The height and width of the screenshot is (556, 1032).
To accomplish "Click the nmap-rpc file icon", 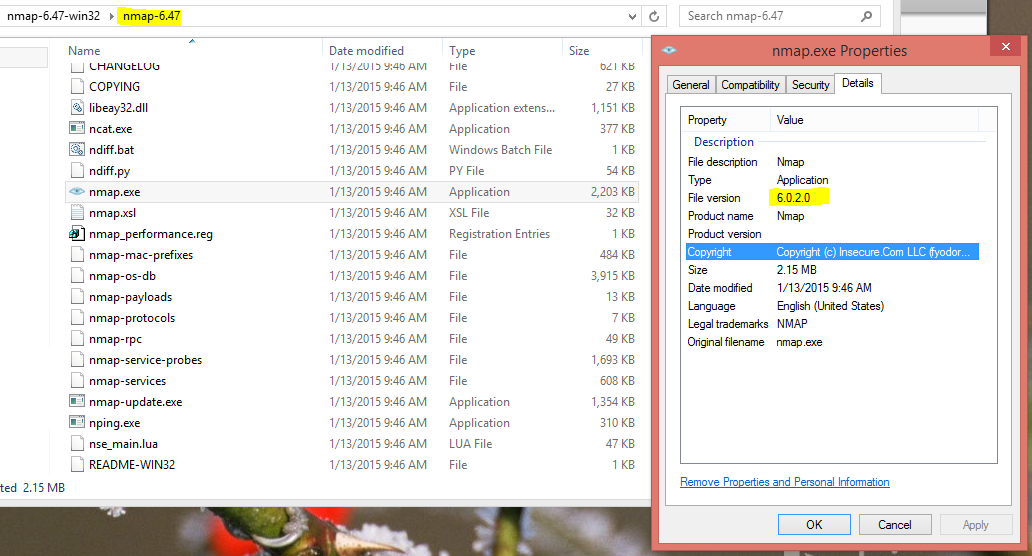I will 77,339.
